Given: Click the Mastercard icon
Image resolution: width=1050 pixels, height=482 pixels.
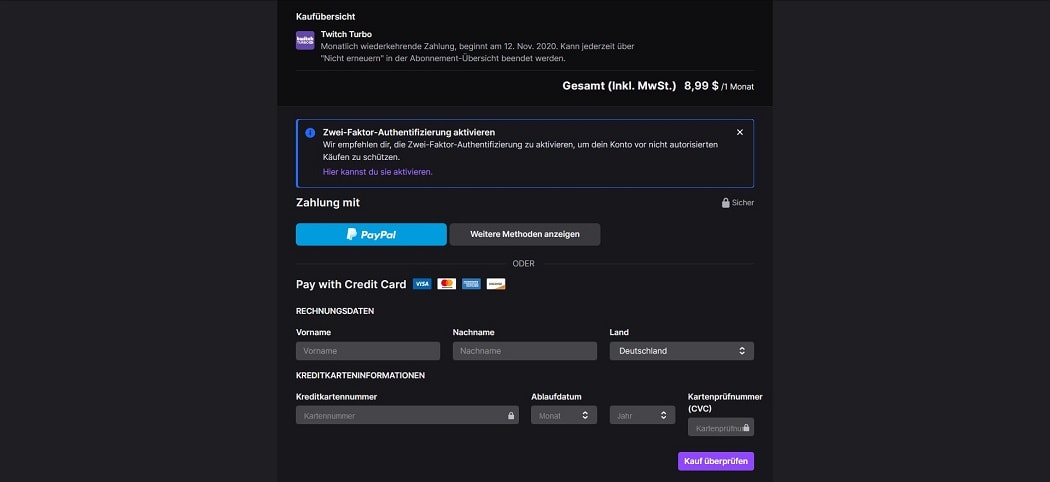Looking at the screenshot, I should point(447,284).
